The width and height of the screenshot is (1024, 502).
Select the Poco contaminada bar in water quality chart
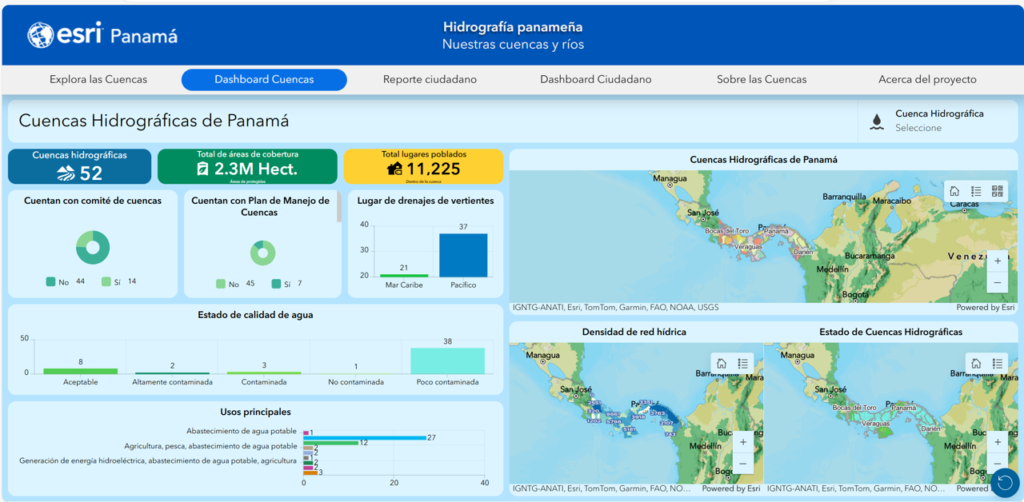point(447,360)
